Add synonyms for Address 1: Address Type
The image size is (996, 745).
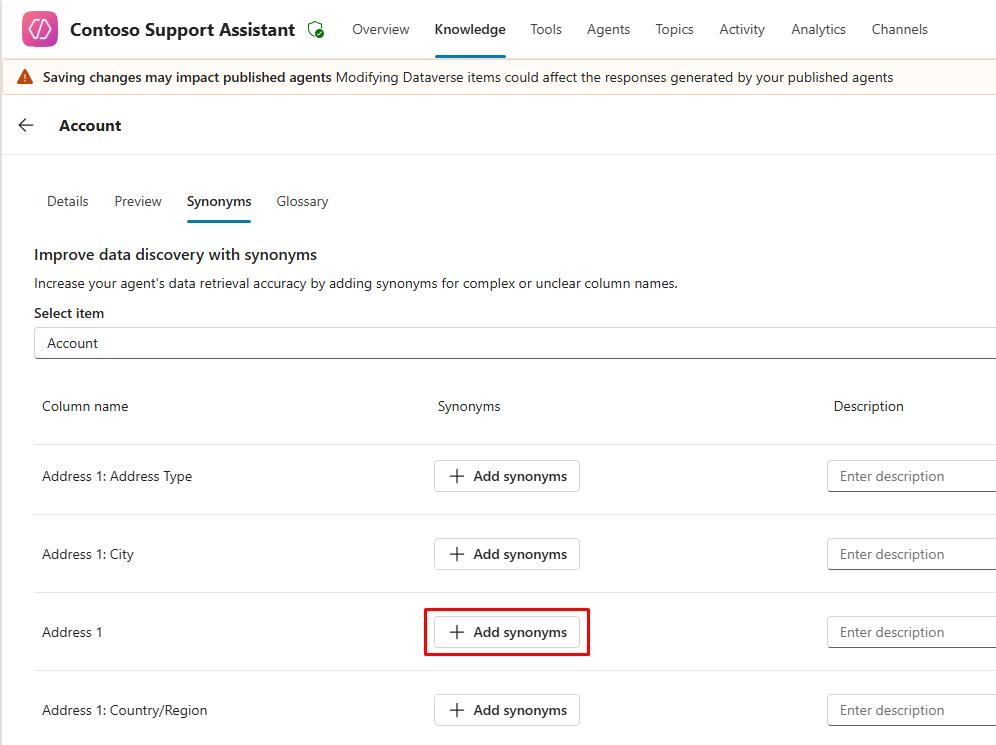click(x=507, y=476)
